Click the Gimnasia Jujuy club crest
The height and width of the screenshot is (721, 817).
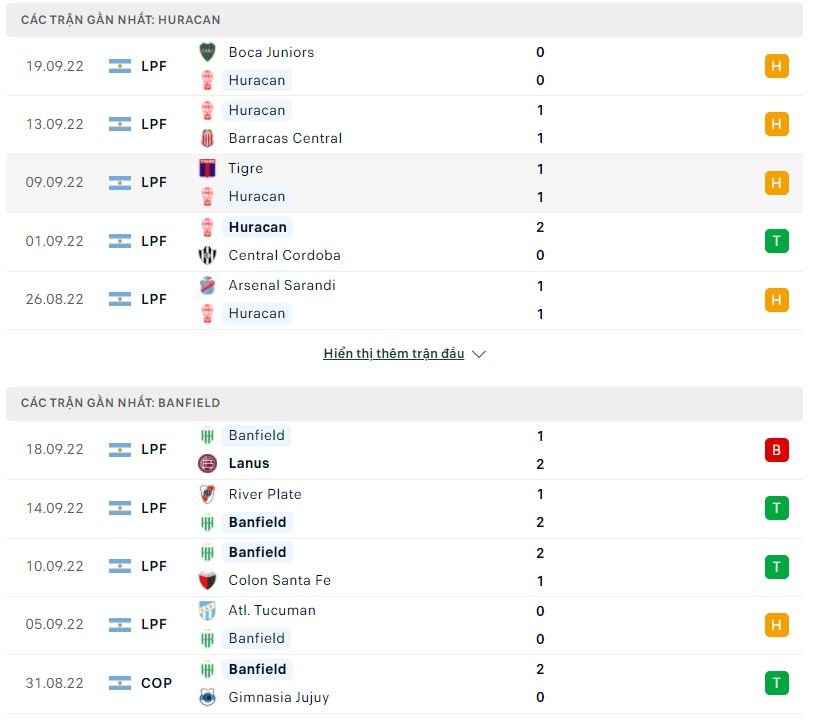tap(207, 697)
